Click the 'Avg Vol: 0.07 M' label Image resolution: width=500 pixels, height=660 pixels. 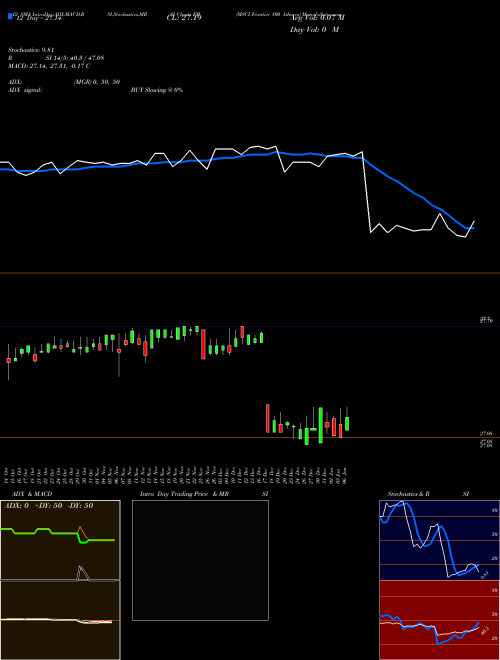point(317,18)
